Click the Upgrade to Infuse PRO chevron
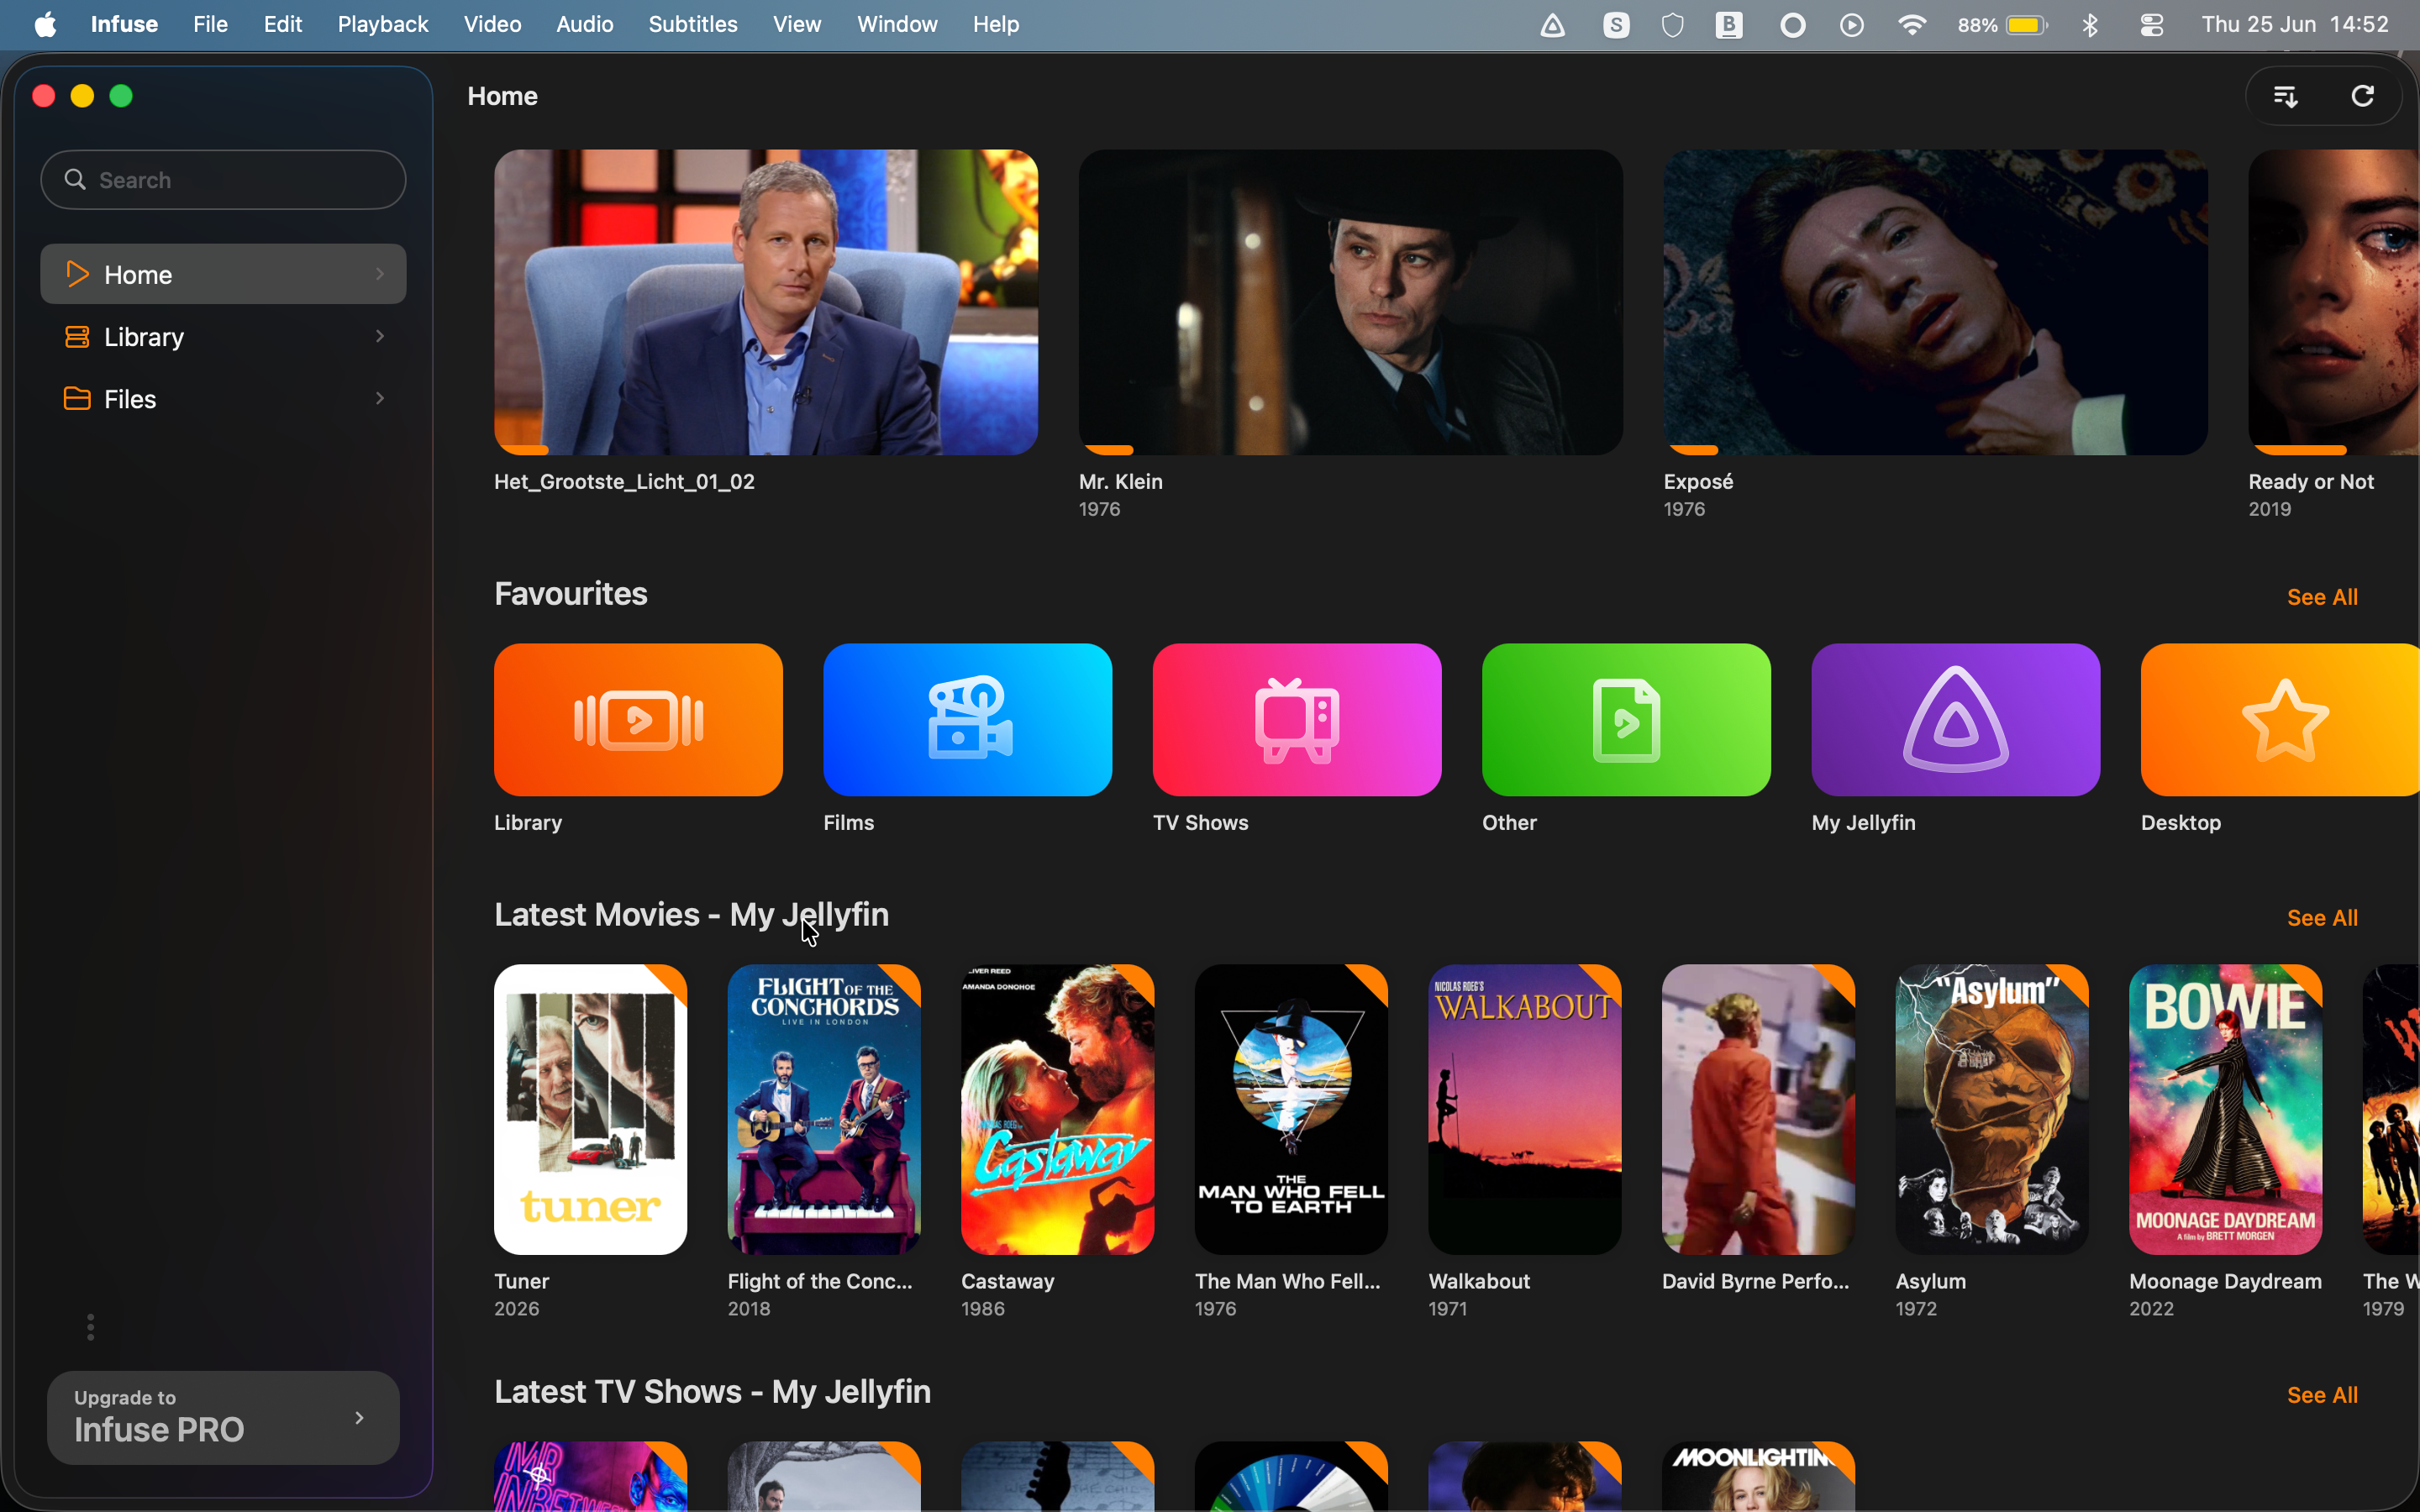The width and height of the screenshot is (2420, 1512). click(x=360, y=1417)
